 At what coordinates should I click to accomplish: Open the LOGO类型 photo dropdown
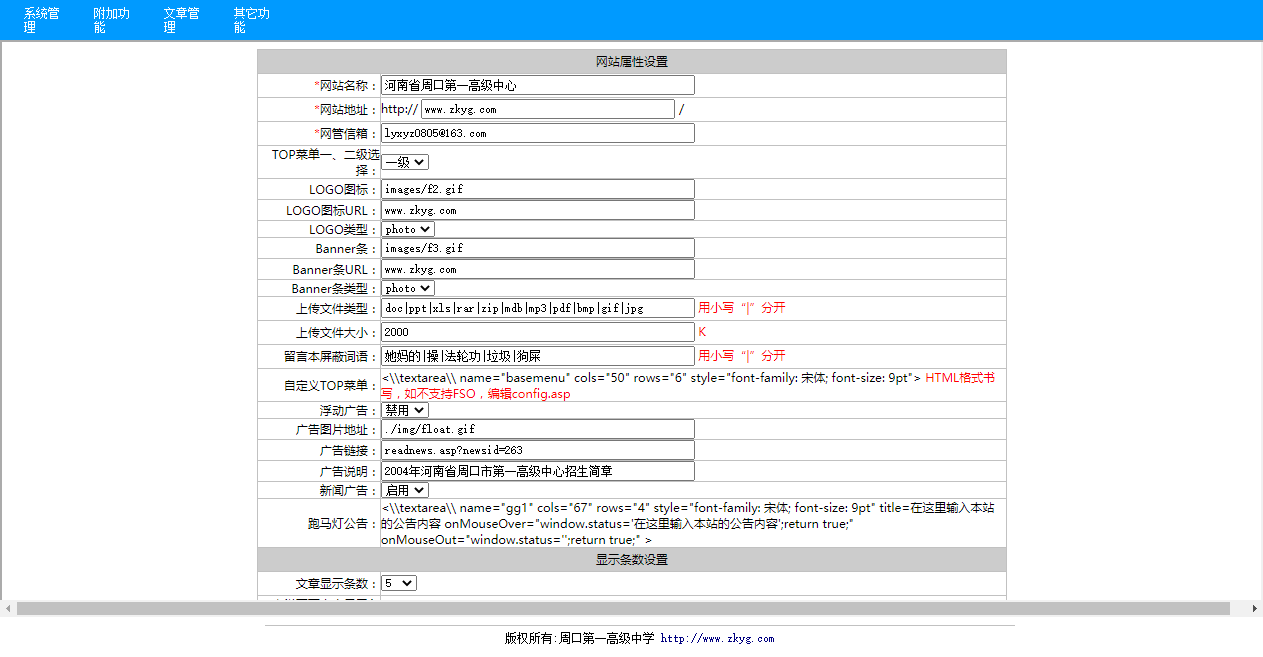(408, 230)
